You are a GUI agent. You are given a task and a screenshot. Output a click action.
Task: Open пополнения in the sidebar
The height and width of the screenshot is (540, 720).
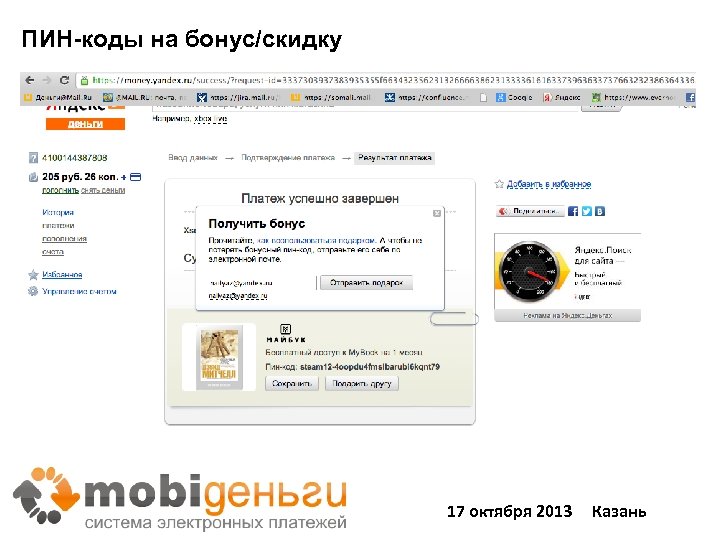[64, 239]
